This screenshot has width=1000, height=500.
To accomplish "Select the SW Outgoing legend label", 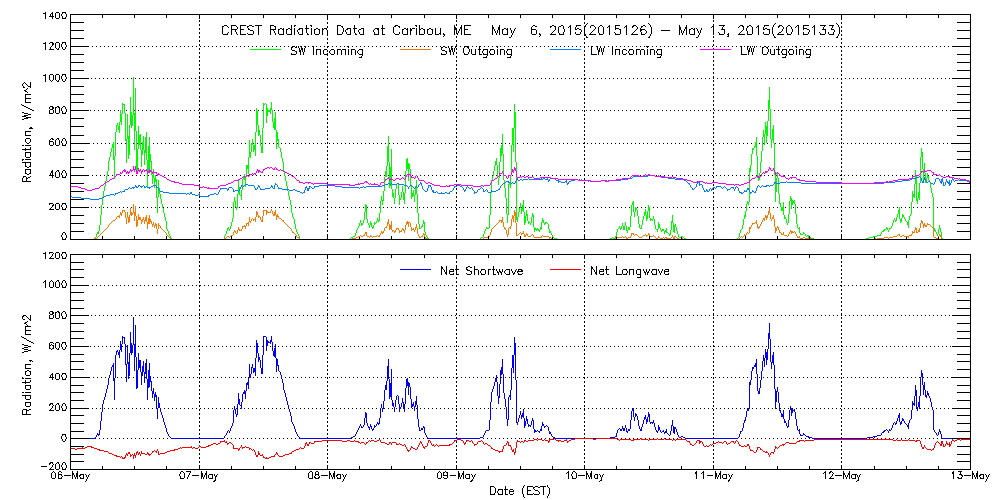I will point(476,52).
